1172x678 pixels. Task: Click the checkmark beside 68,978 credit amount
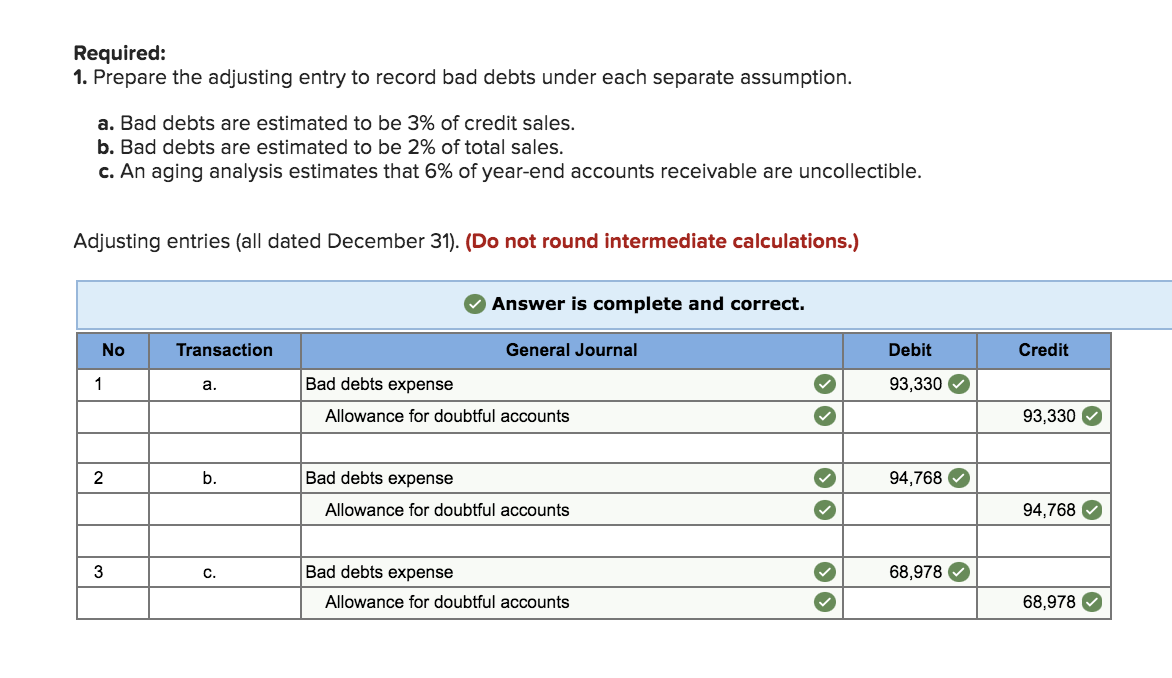pyautogui.click(x=1091, y=602)
